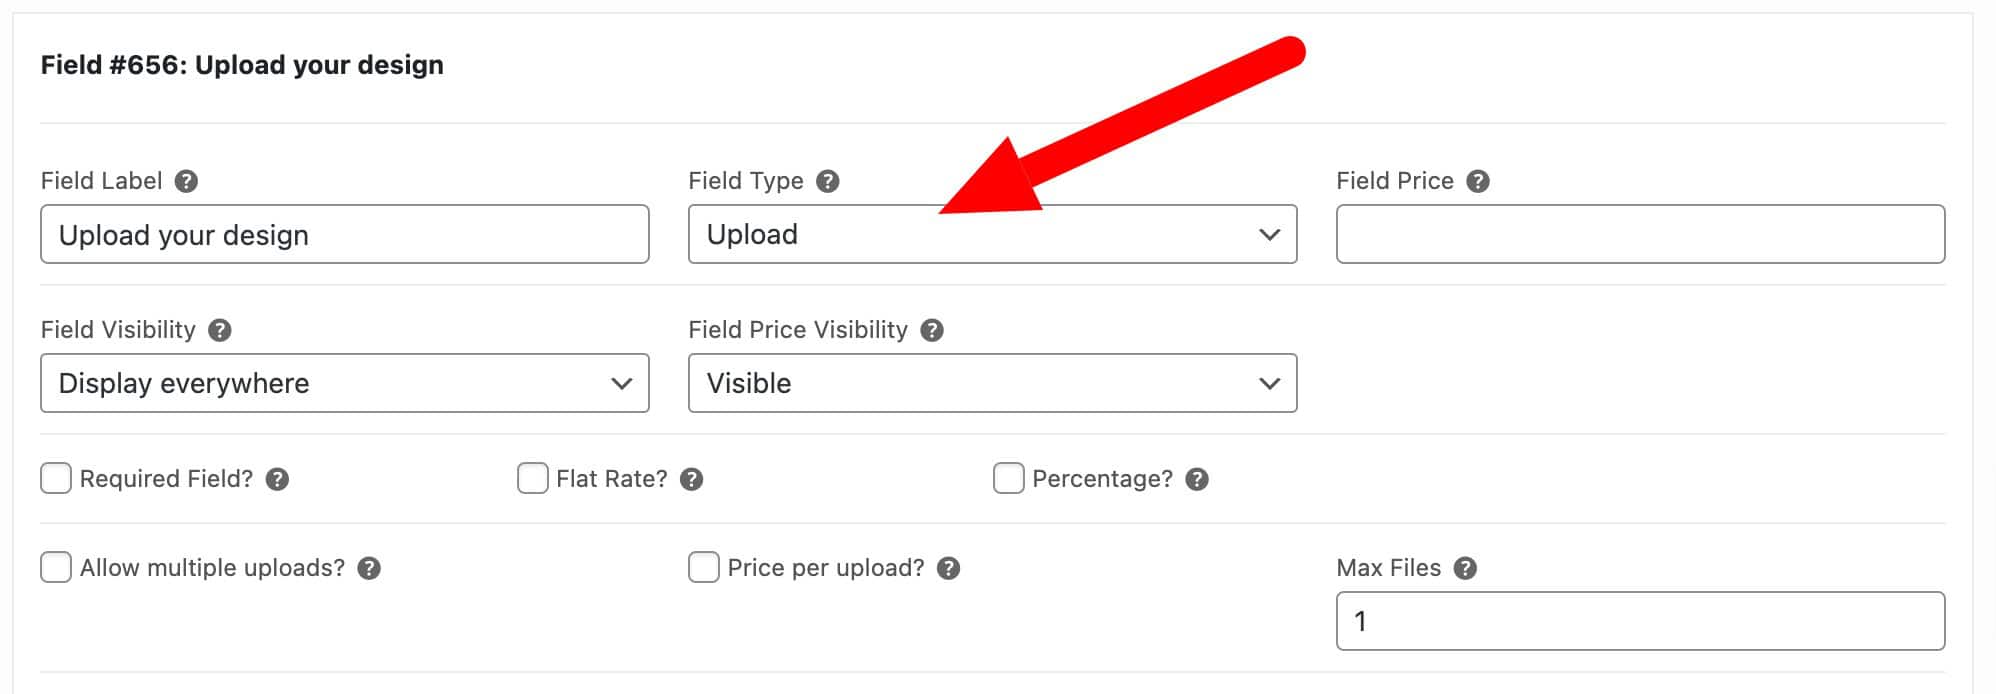Click the Max Files input showing 1
1996x694 pixels.
pyautogui.click(x=1639, y=621)
